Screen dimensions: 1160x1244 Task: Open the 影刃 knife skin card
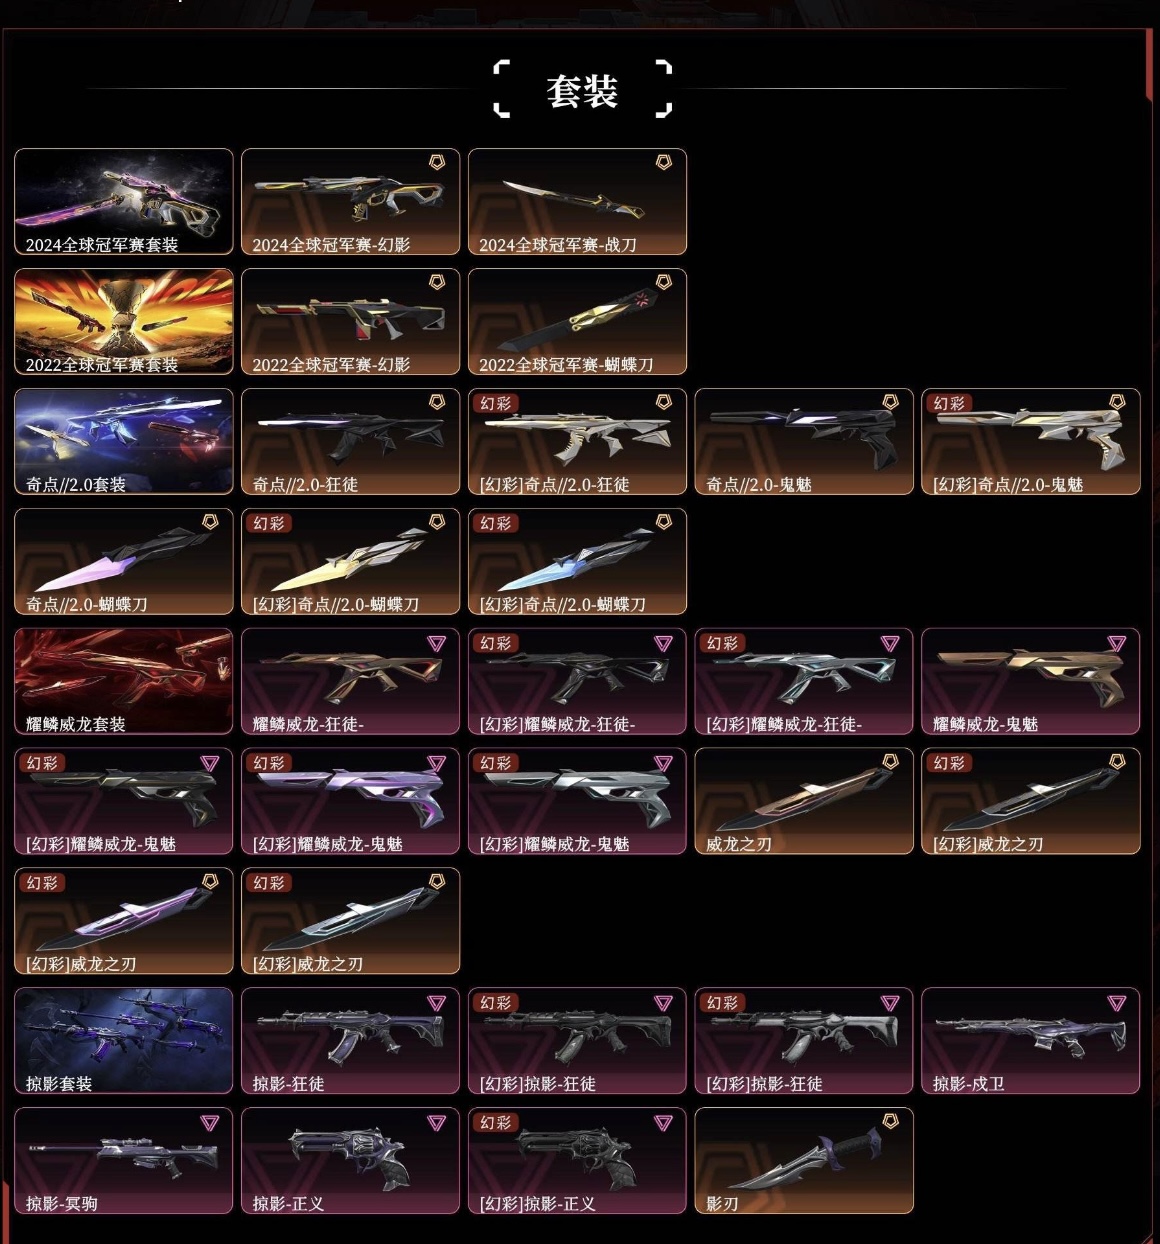coord(804,1161)
